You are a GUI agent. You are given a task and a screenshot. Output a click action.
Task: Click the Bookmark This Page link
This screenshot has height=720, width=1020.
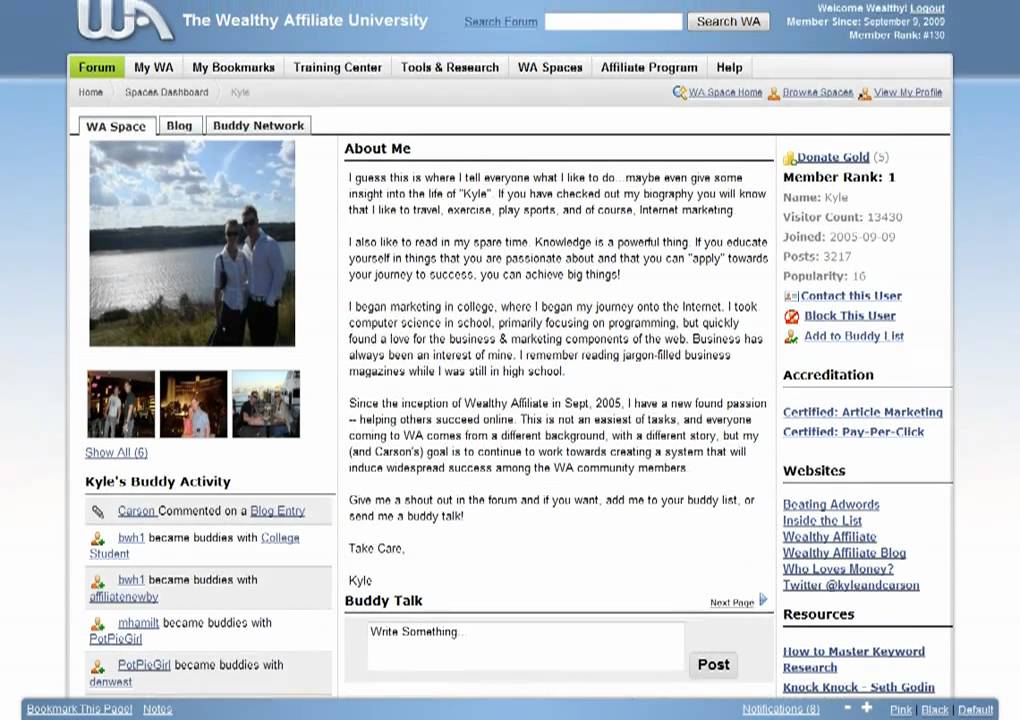coord(79,709)
